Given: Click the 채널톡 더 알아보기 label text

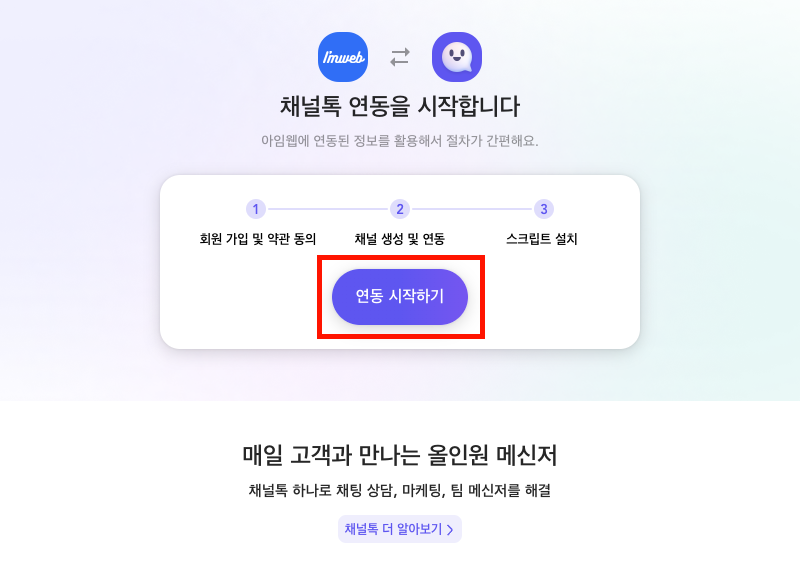Looking at the screenshot, I should pyautogui.click(x=393, y=529).
